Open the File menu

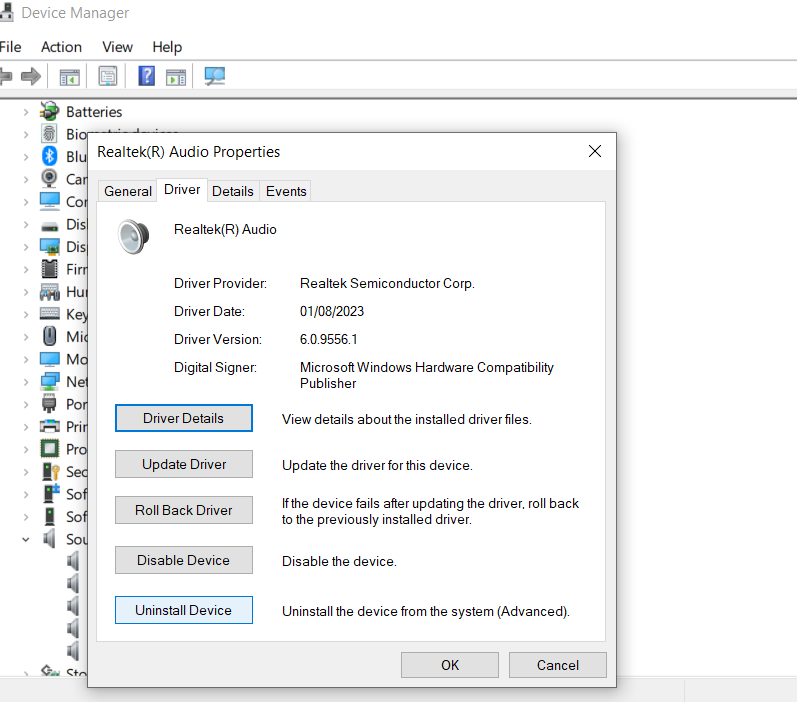pyautogui.click(x=10, y=47)
